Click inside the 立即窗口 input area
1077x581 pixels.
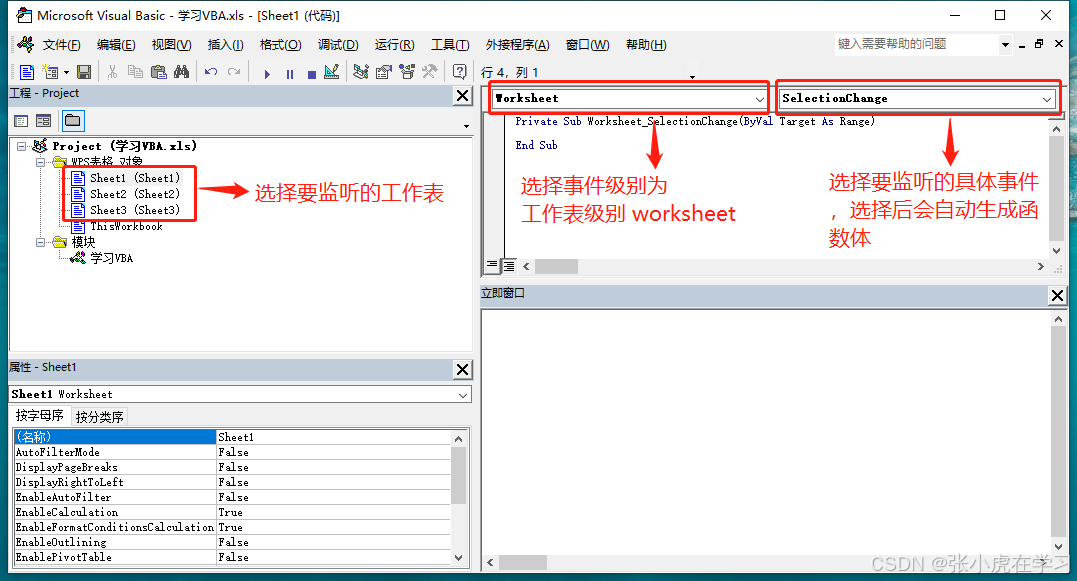pos(766,431)
